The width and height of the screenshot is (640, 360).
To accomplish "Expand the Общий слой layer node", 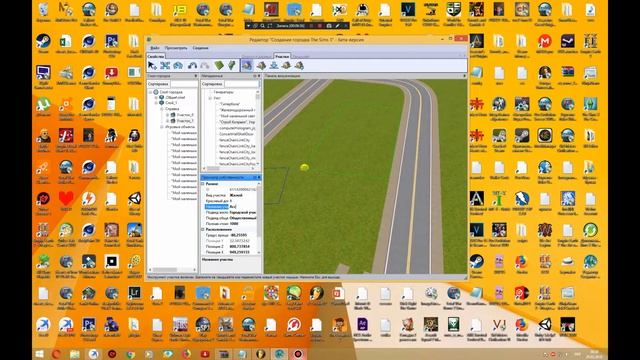I will tap(156, 98).
